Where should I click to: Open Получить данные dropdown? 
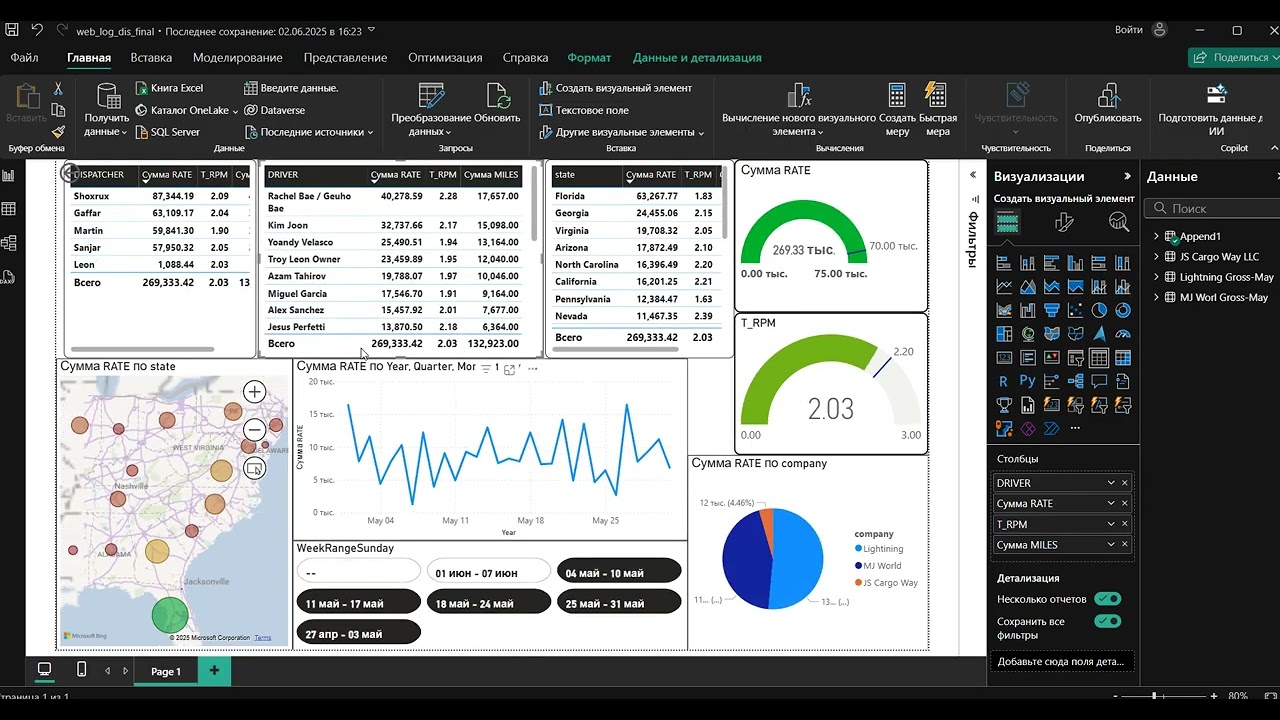106,110
